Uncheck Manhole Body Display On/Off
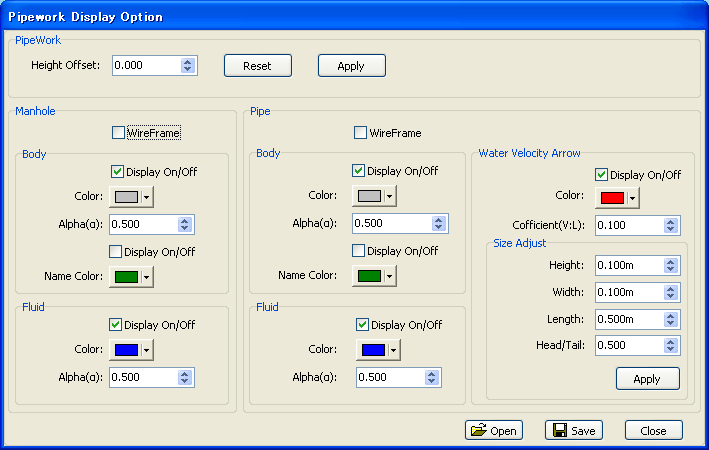This screenshot has width=709, height=450. point(118,171)
